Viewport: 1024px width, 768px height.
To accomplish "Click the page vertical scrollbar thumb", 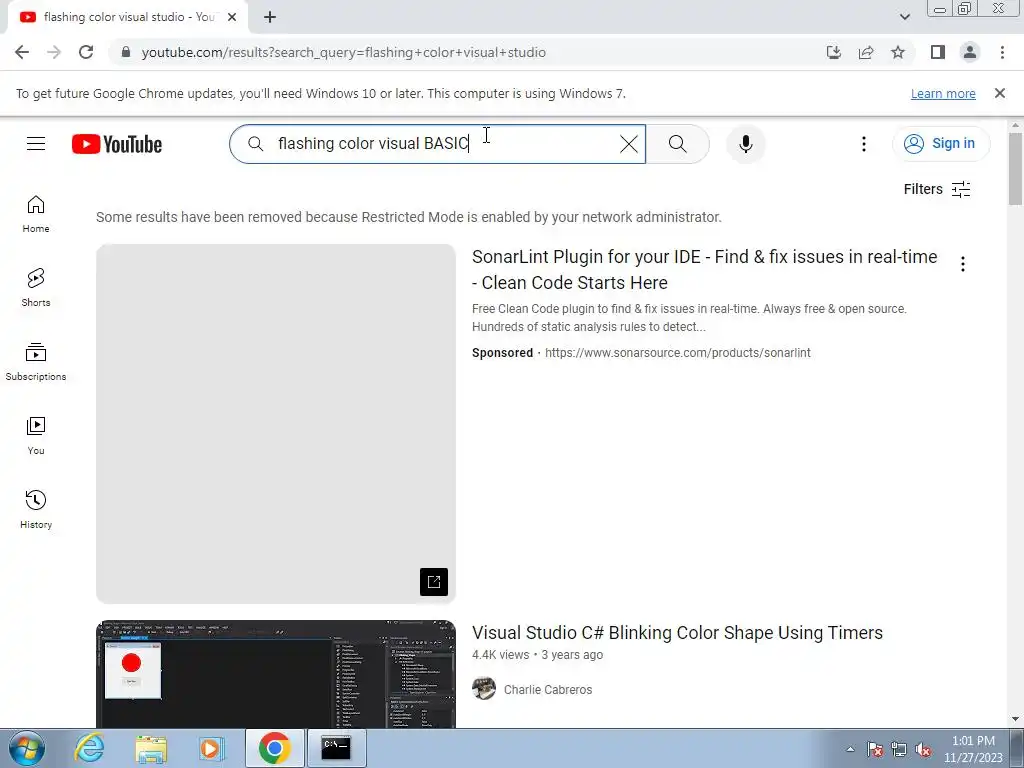I will 1015,168.
